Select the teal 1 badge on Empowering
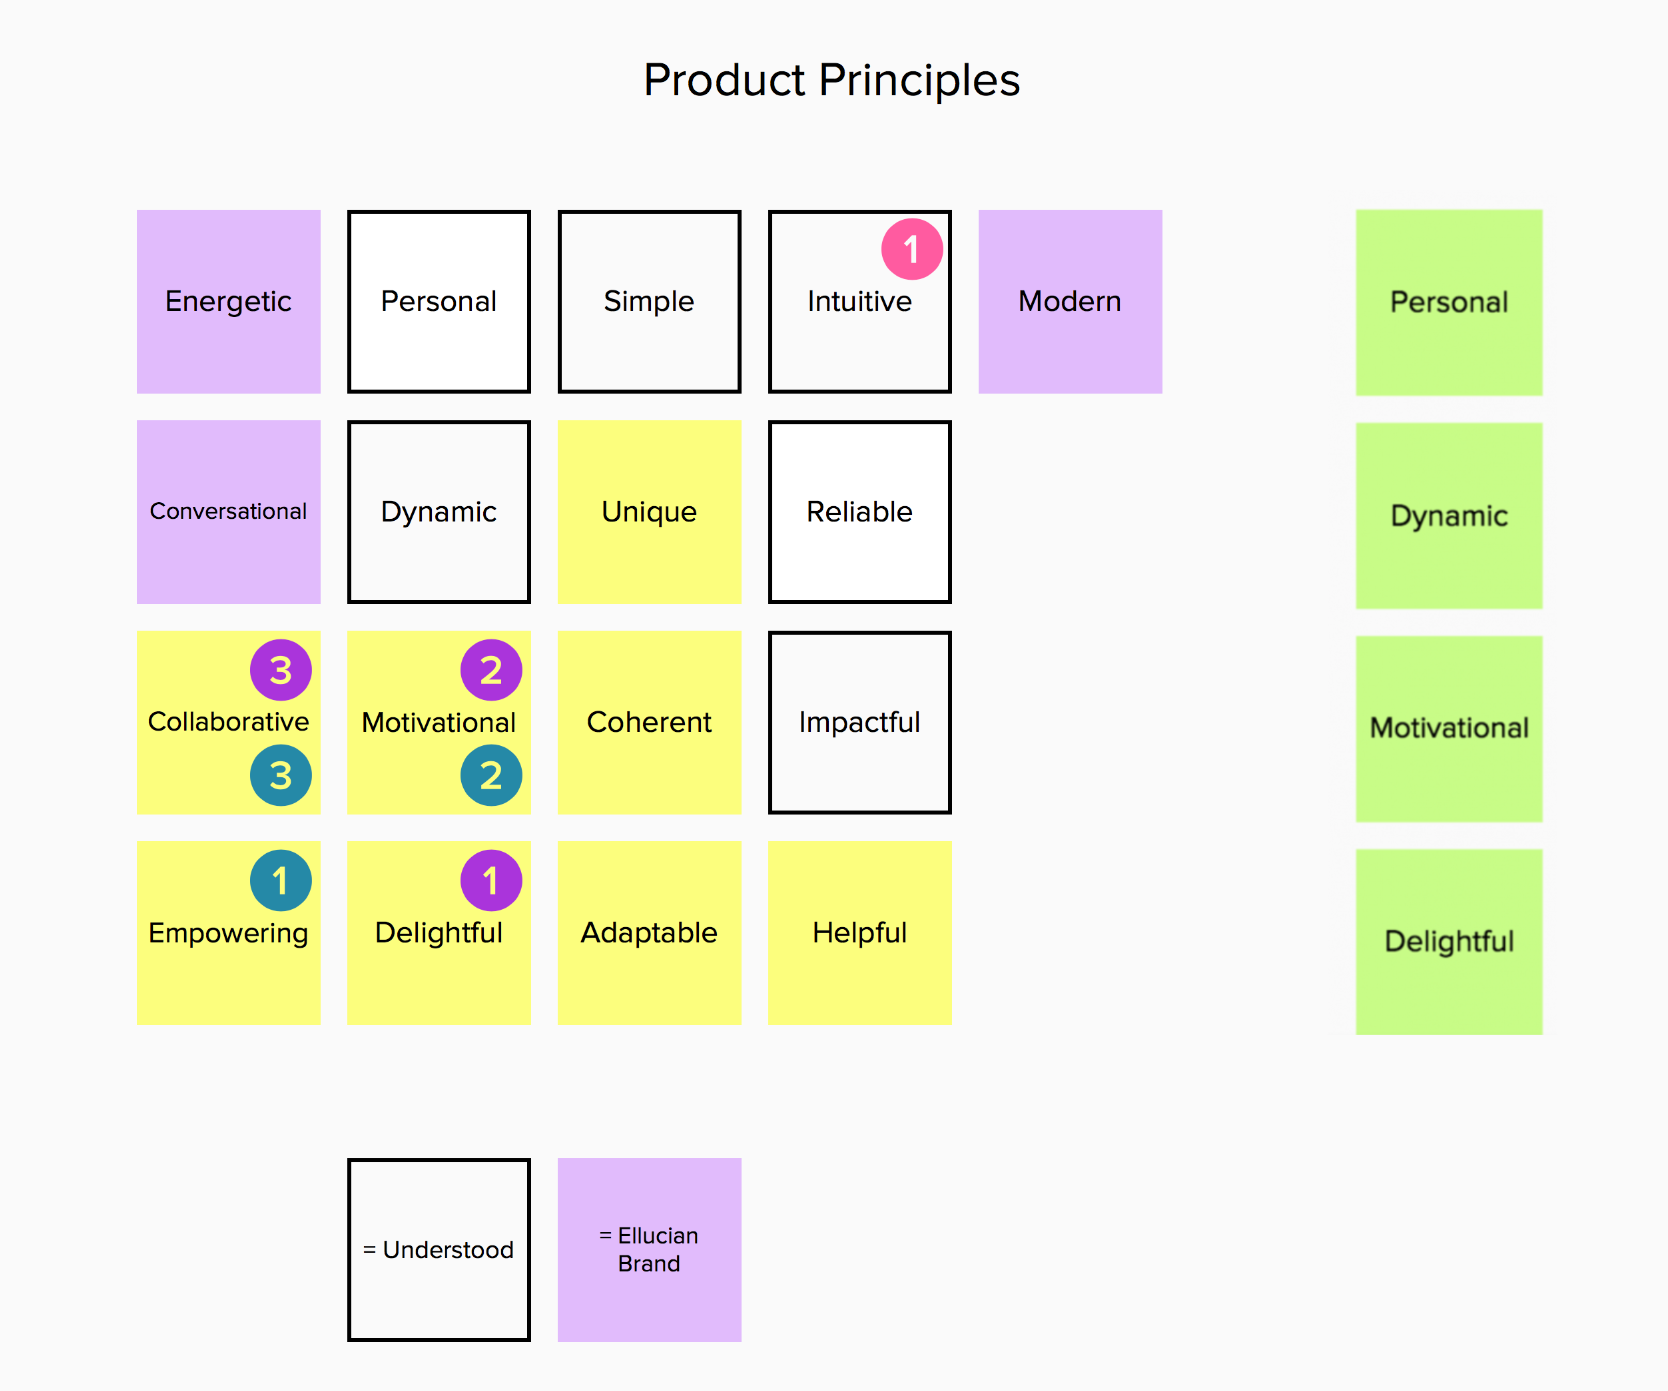The width and height of the screenshot is (1668, 1391). tap(281, 881)
